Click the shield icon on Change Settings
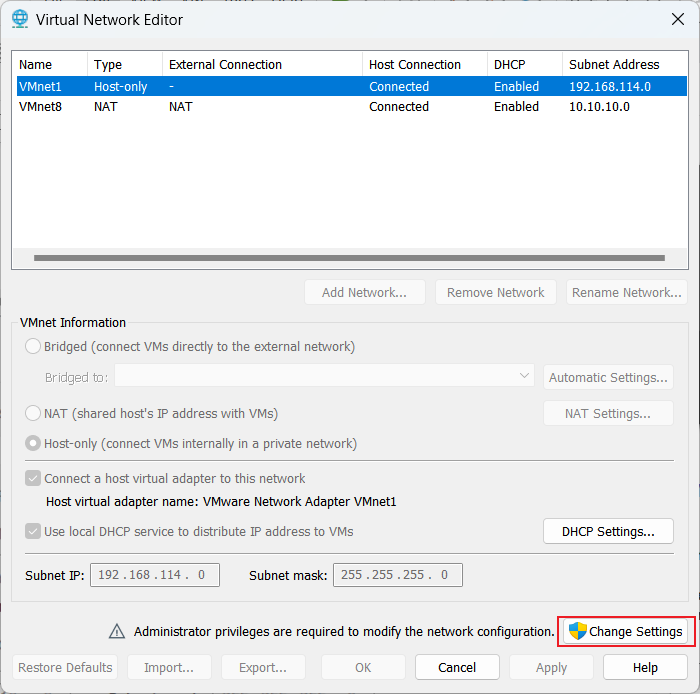700x694 pixels. coord(578,631)
